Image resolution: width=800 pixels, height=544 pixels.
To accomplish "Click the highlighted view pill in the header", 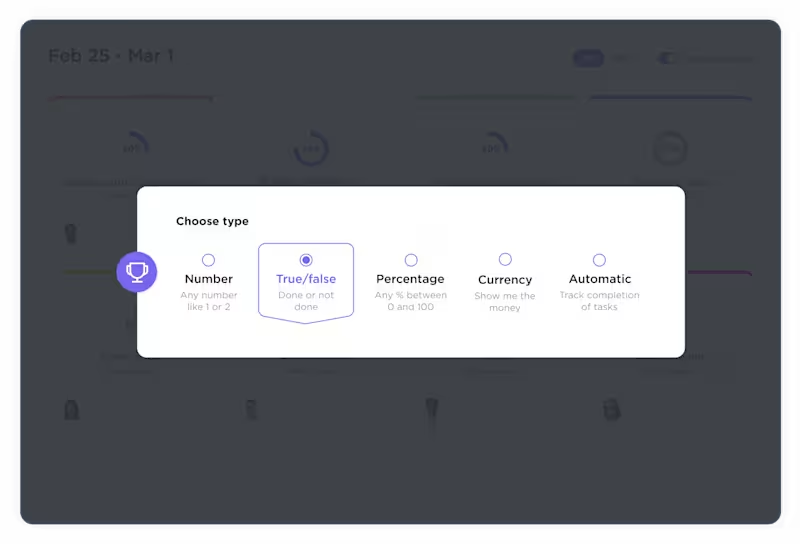I will point(588,58).
